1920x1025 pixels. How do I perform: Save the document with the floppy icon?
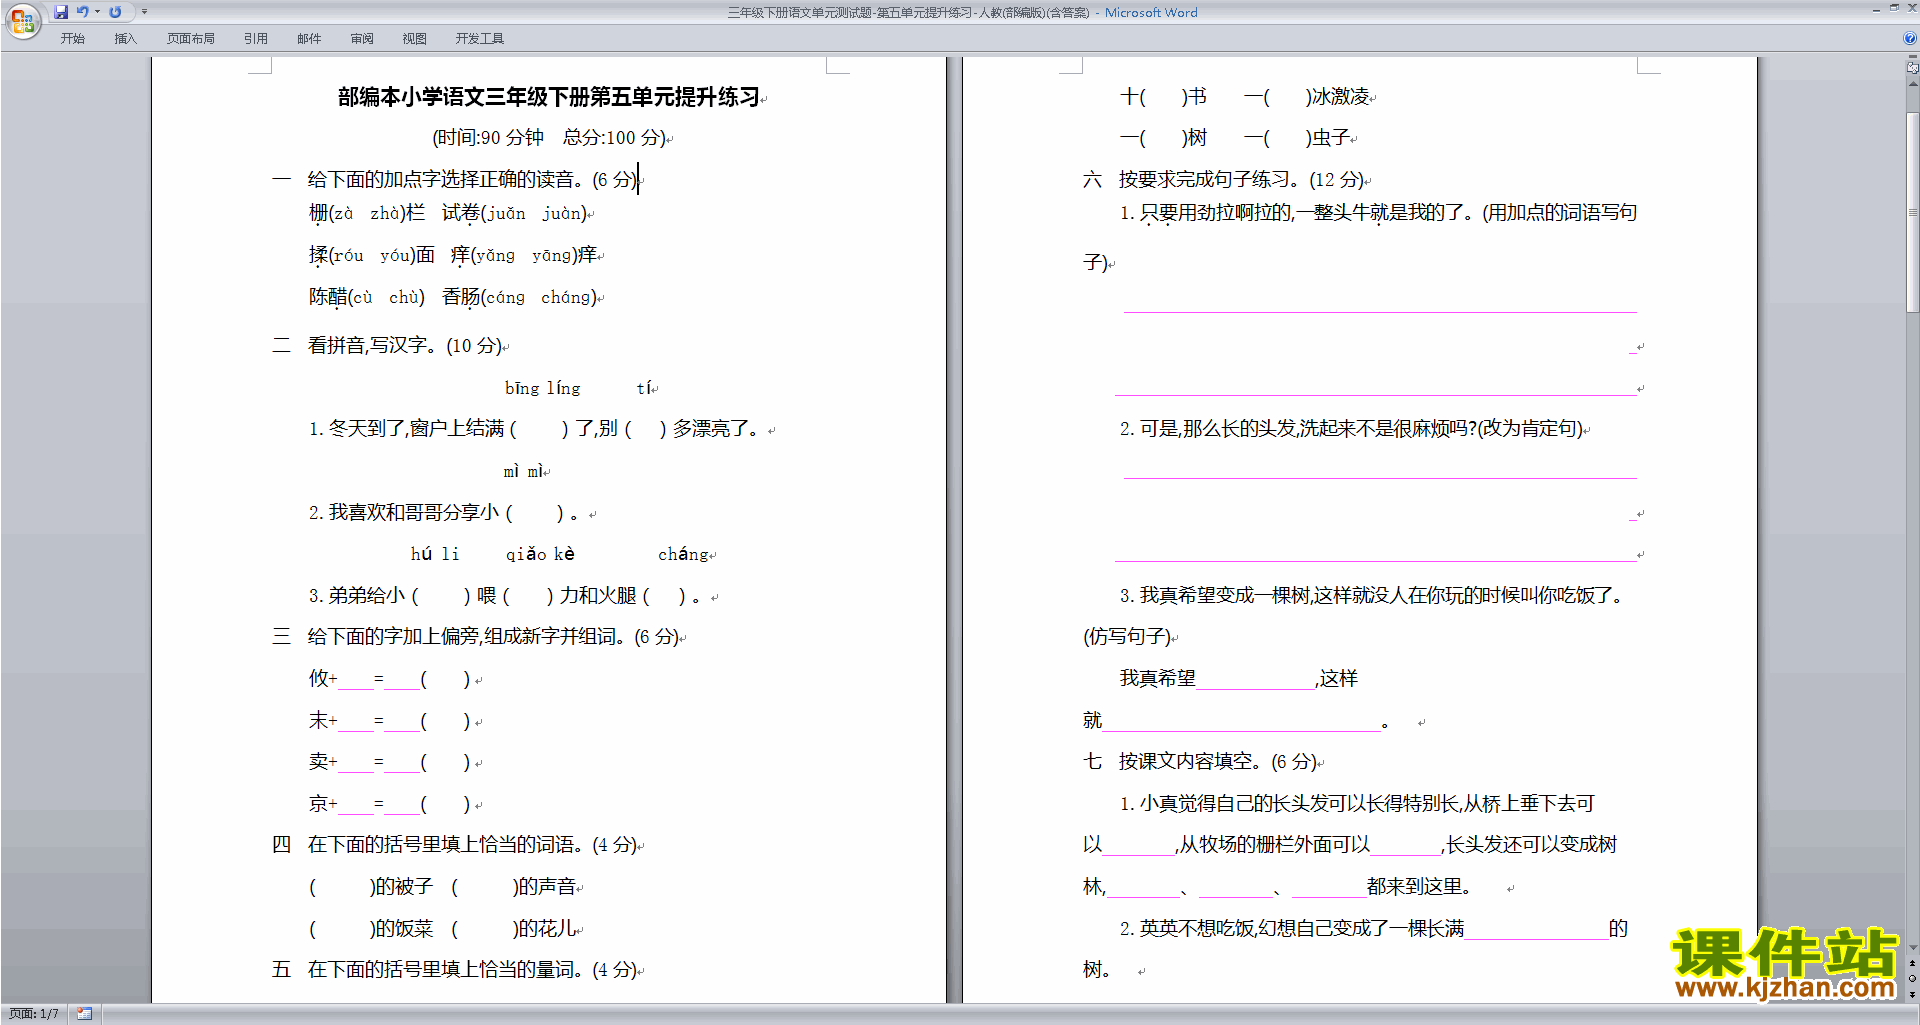click(61, 12)
